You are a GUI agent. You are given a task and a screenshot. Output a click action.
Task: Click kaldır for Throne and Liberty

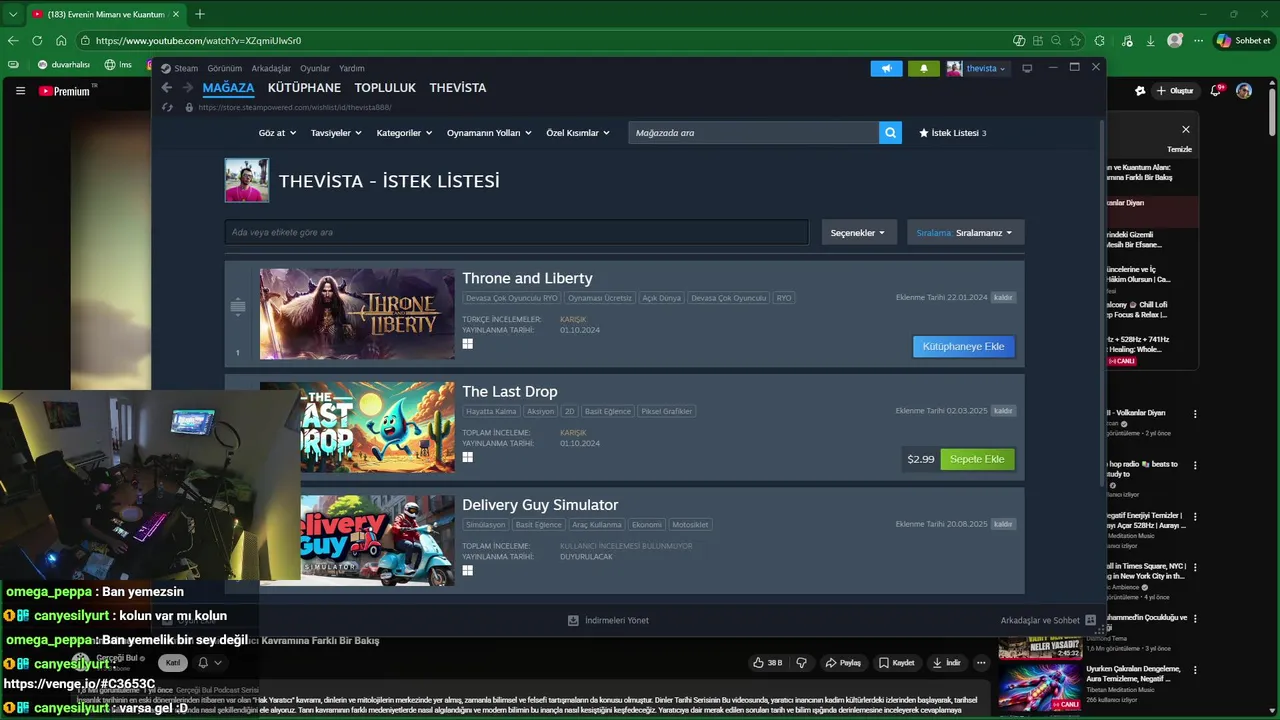[1003, 297]
